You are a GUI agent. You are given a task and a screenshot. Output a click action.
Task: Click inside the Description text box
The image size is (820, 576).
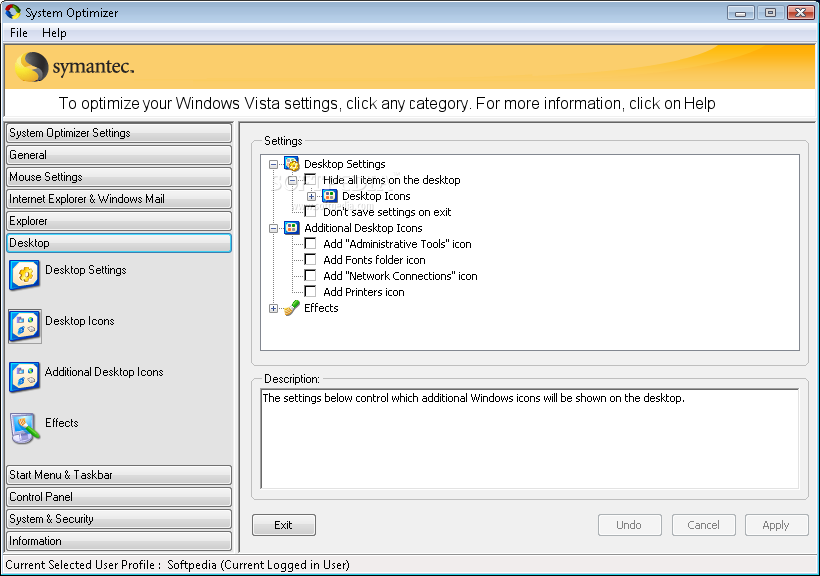coord(530,438)
